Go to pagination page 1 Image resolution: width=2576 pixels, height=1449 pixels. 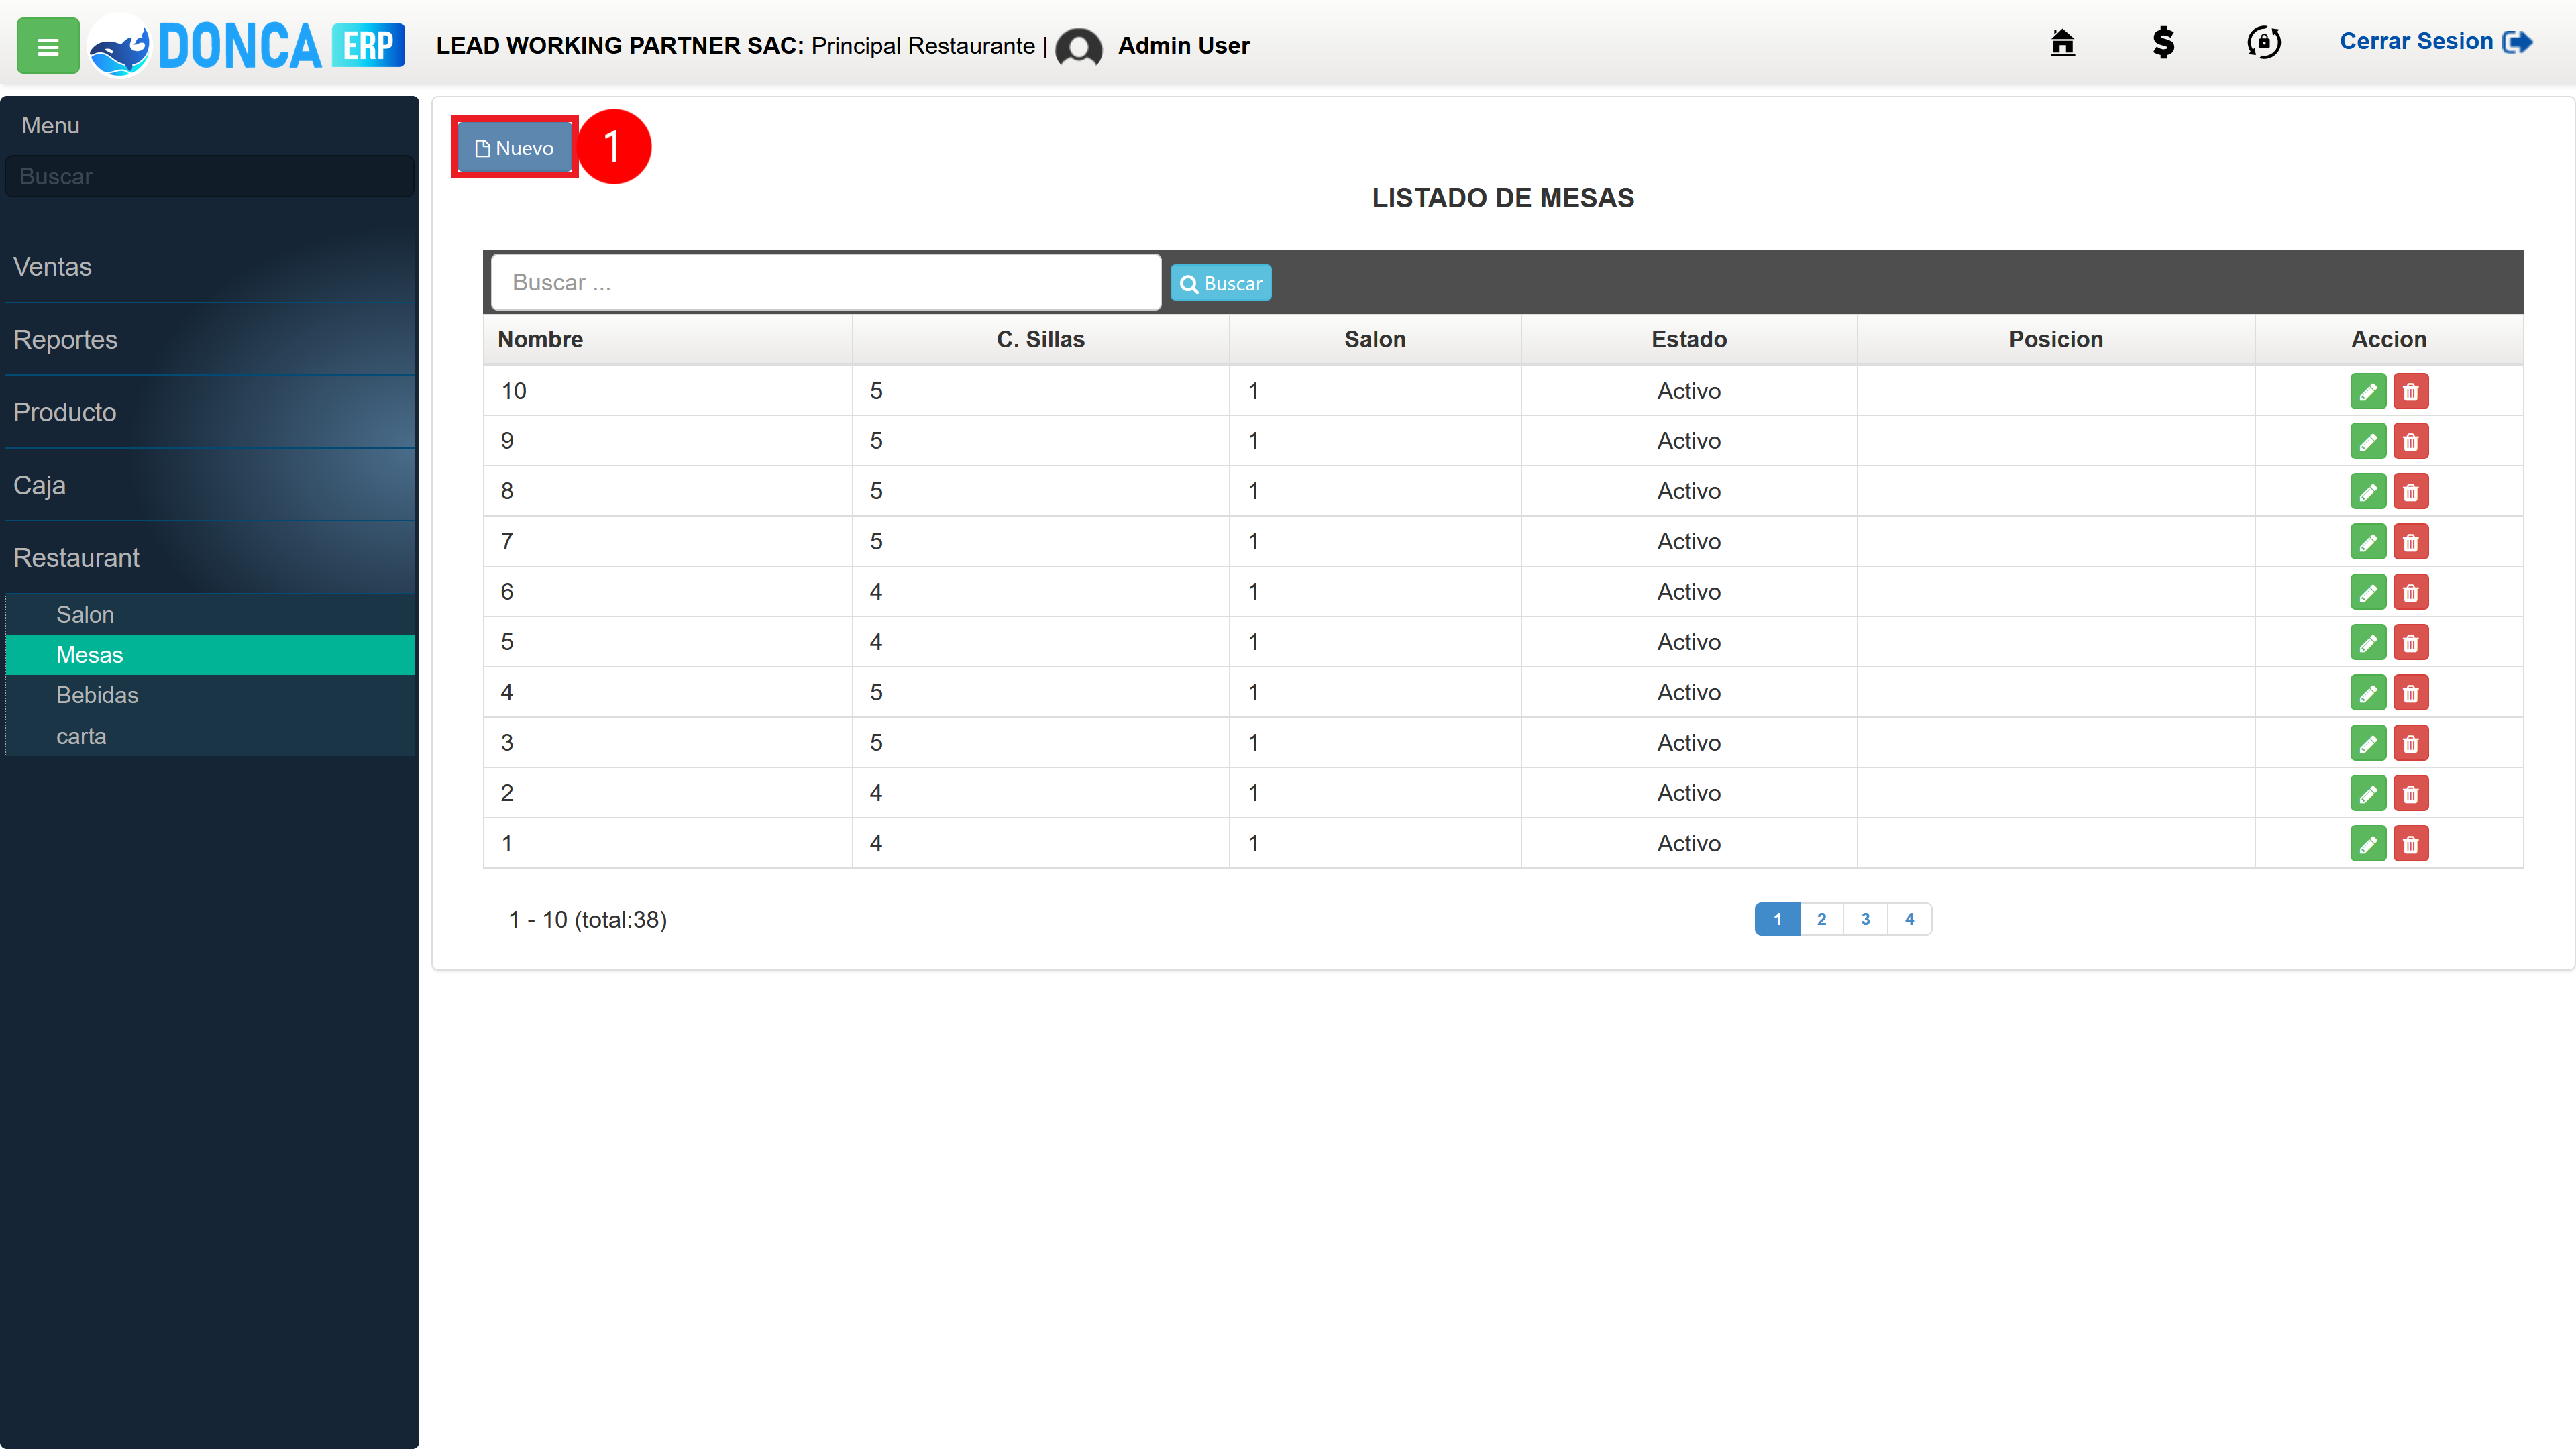(x=1777, y=919)
